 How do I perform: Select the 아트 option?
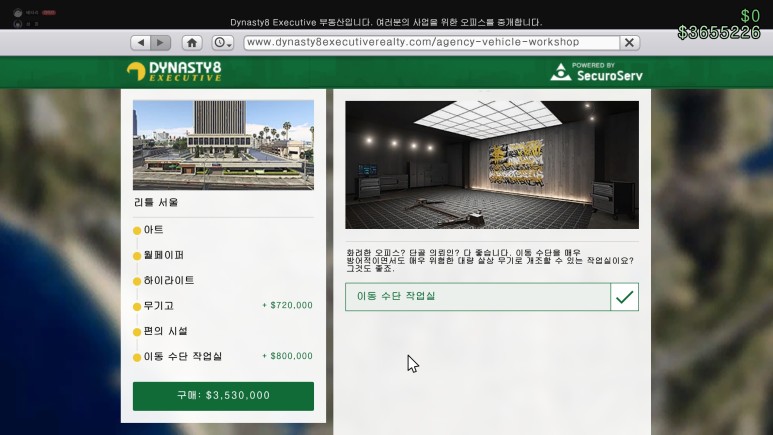pos(153,230)
